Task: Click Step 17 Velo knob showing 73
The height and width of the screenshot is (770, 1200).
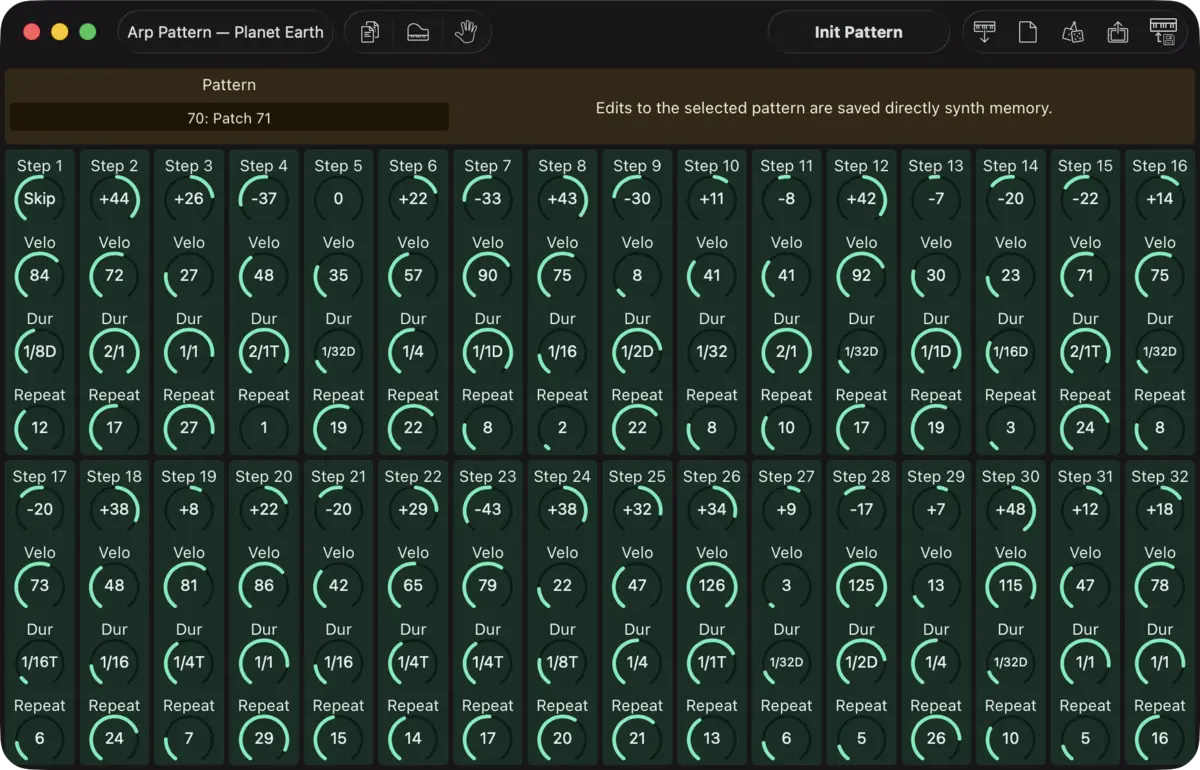Action: 40,586
